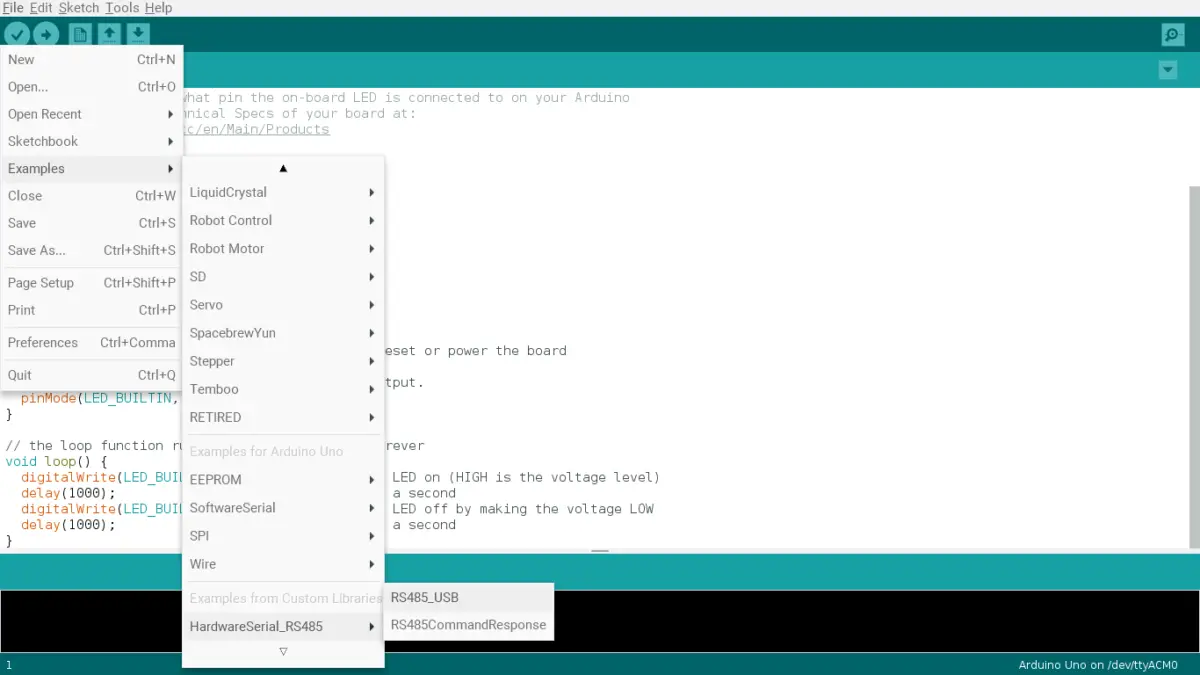The width and height of the screenshot is (1200, 675).
Task: Click the Save sketch icon in the toolbar
Action: (x=138, y=33)
